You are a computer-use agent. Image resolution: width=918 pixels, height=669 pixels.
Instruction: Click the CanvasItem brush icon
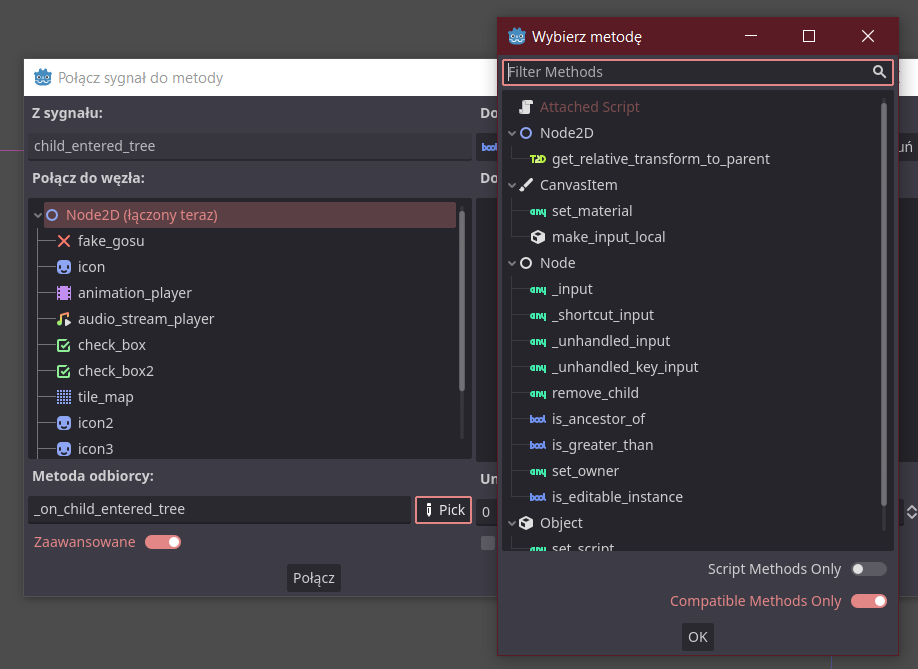pyautogui.click(x=526, y=185)
